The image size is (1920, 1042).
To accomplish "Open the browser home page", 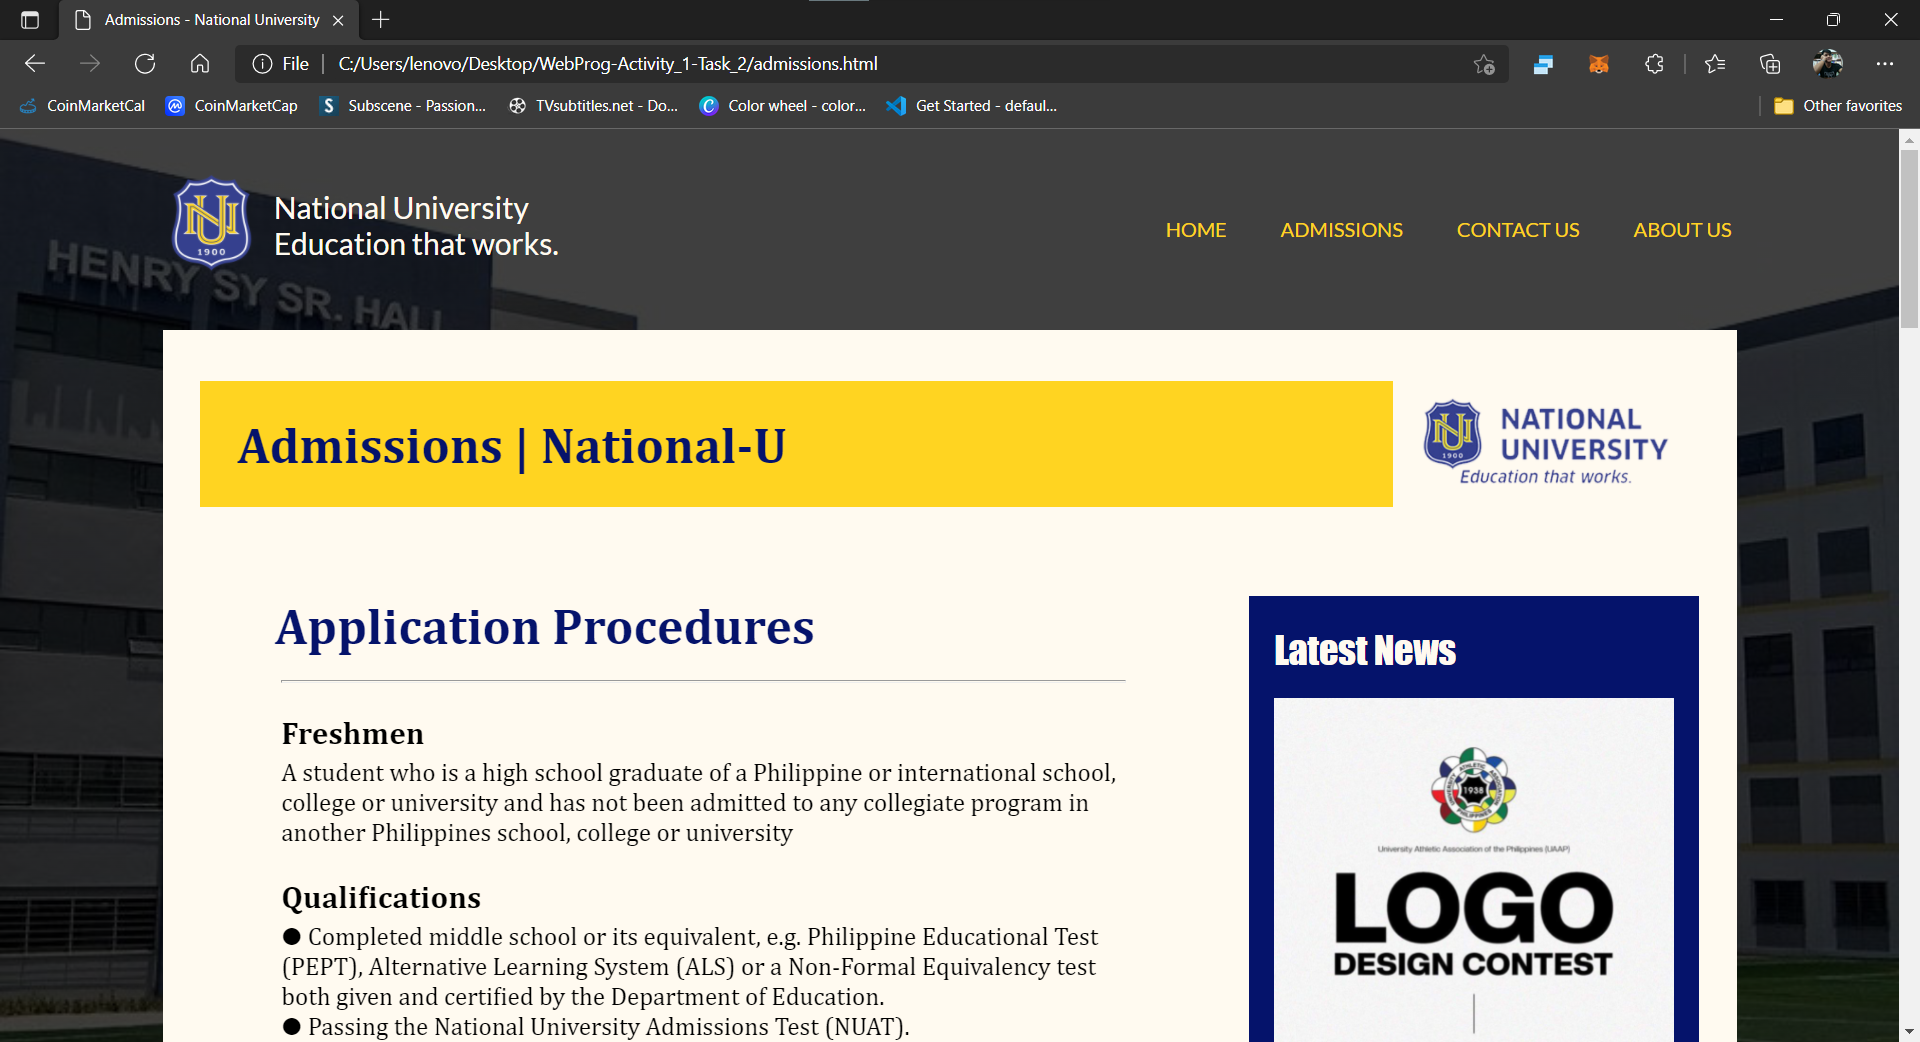I will [x=199, y=63].
